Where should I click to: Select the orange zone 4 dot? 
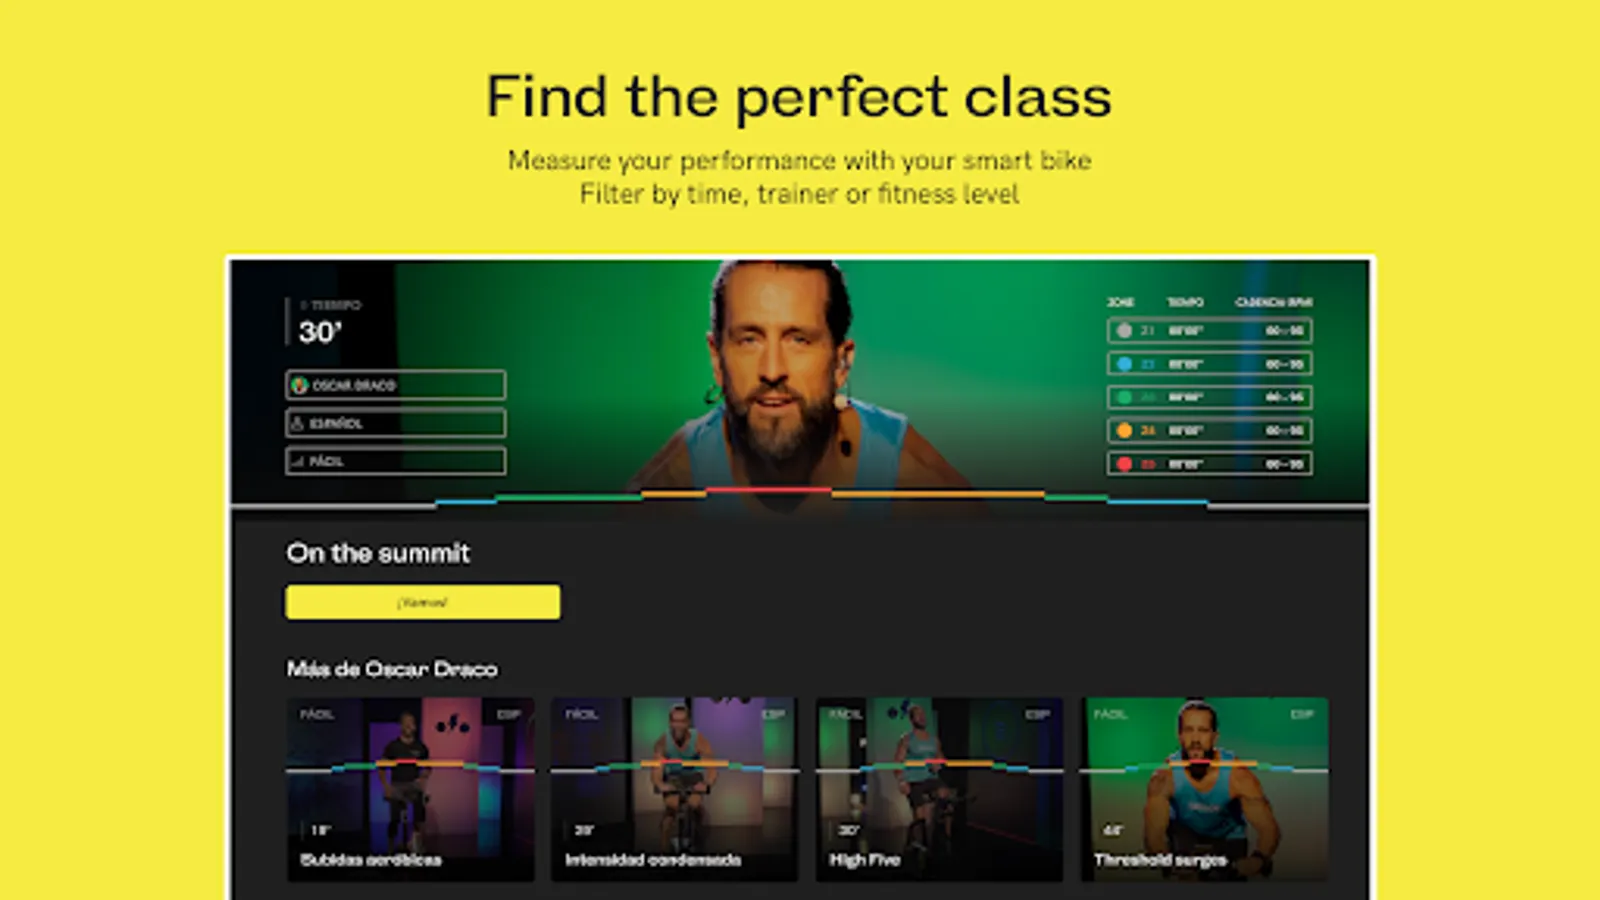point(1124,430)
